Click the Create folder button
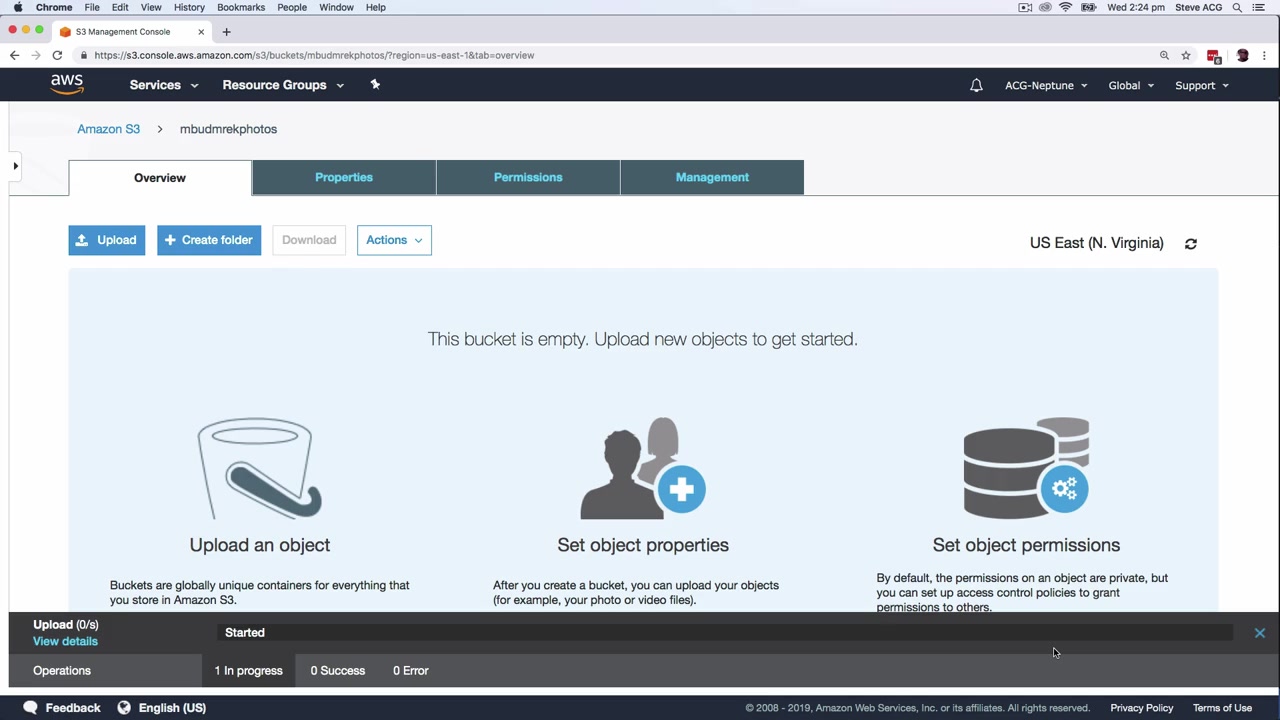1280x720 pixels. (x=209, y=240)
